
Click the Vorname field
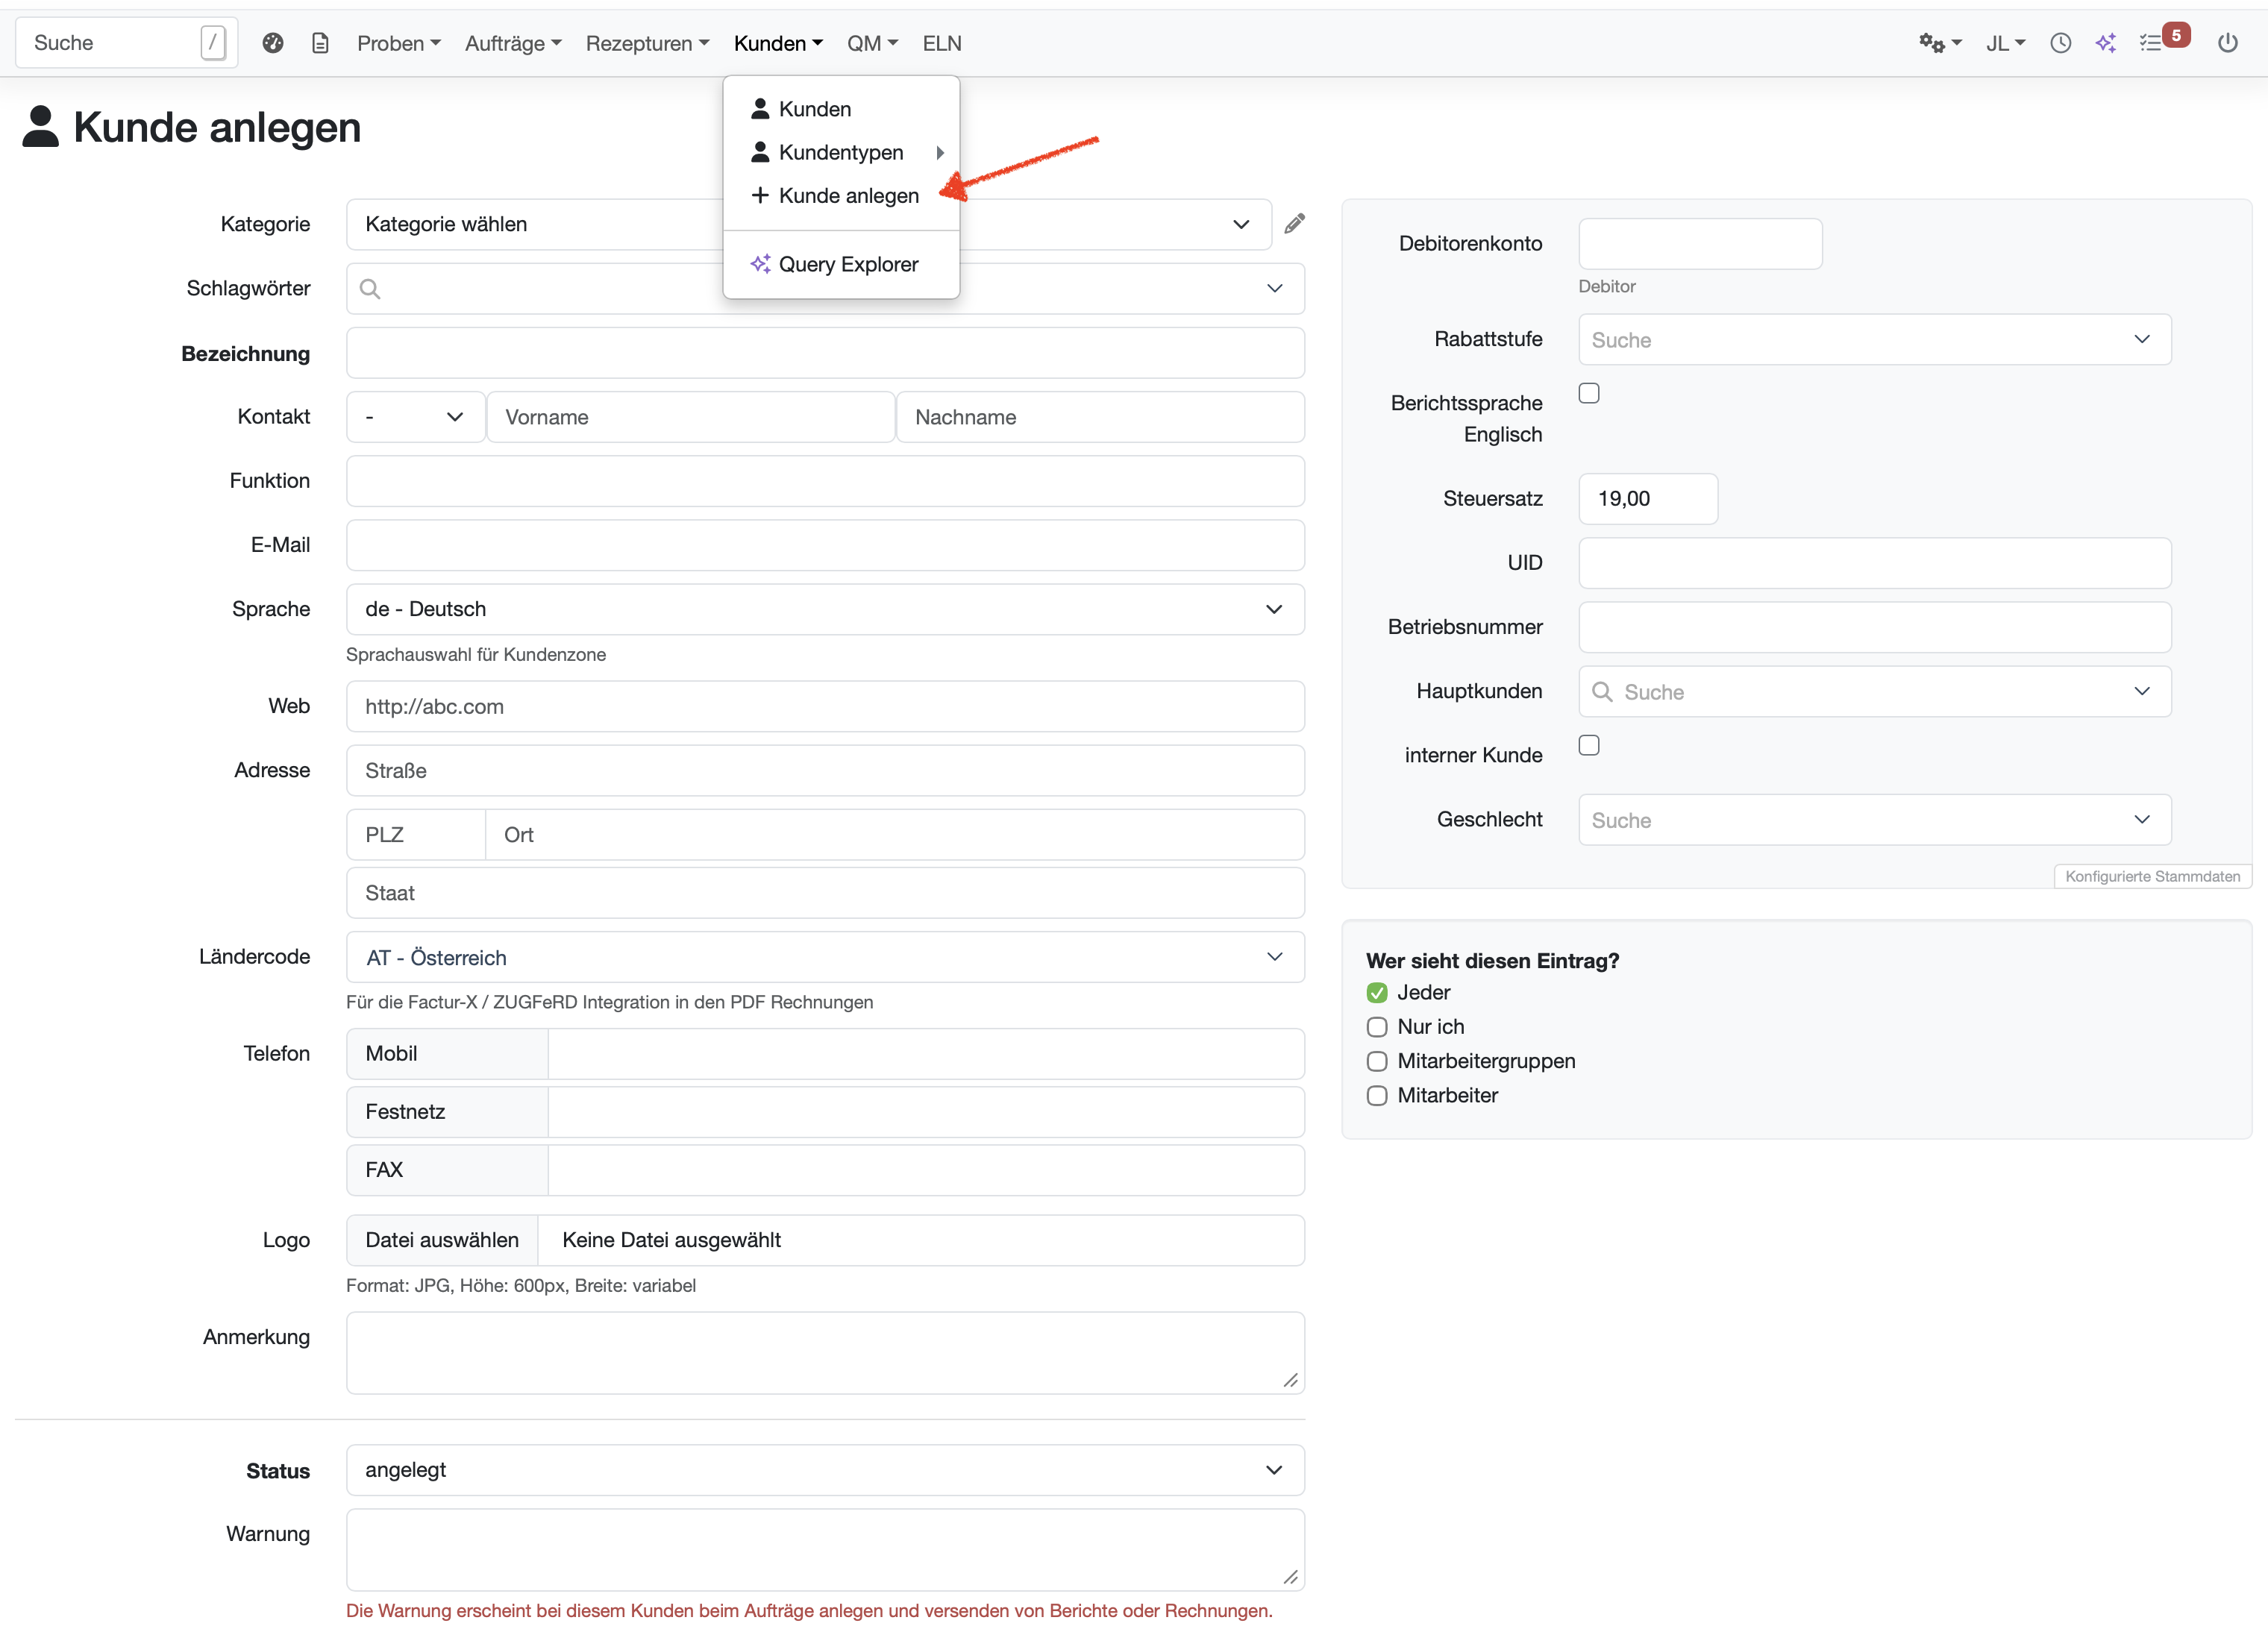tap(690, 417)
